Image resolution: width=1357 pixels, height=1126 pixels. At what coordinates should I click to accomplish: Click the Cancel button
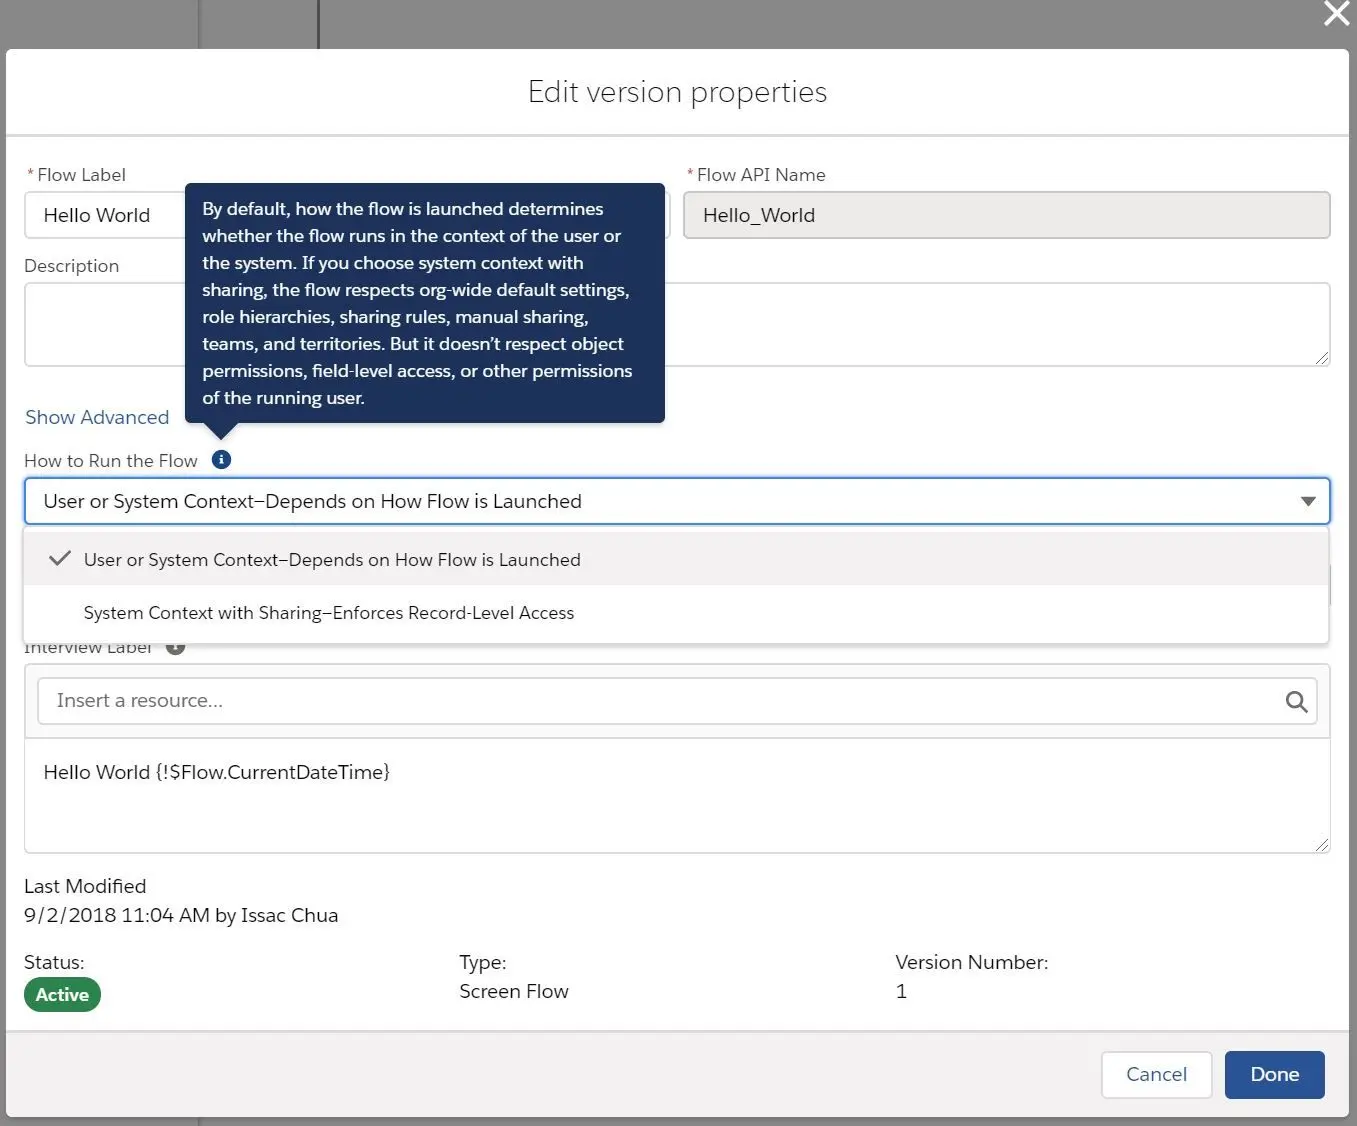(x=1157, y=1075)
